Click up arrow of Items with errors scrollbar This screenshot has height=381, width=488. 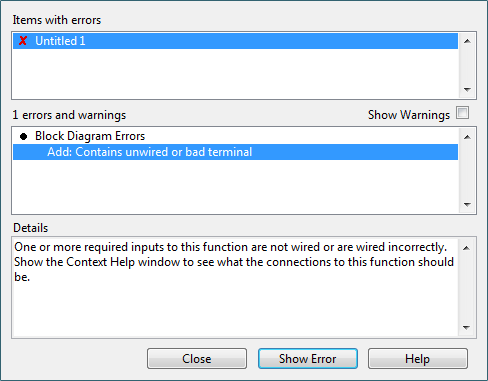coord(467,41)
